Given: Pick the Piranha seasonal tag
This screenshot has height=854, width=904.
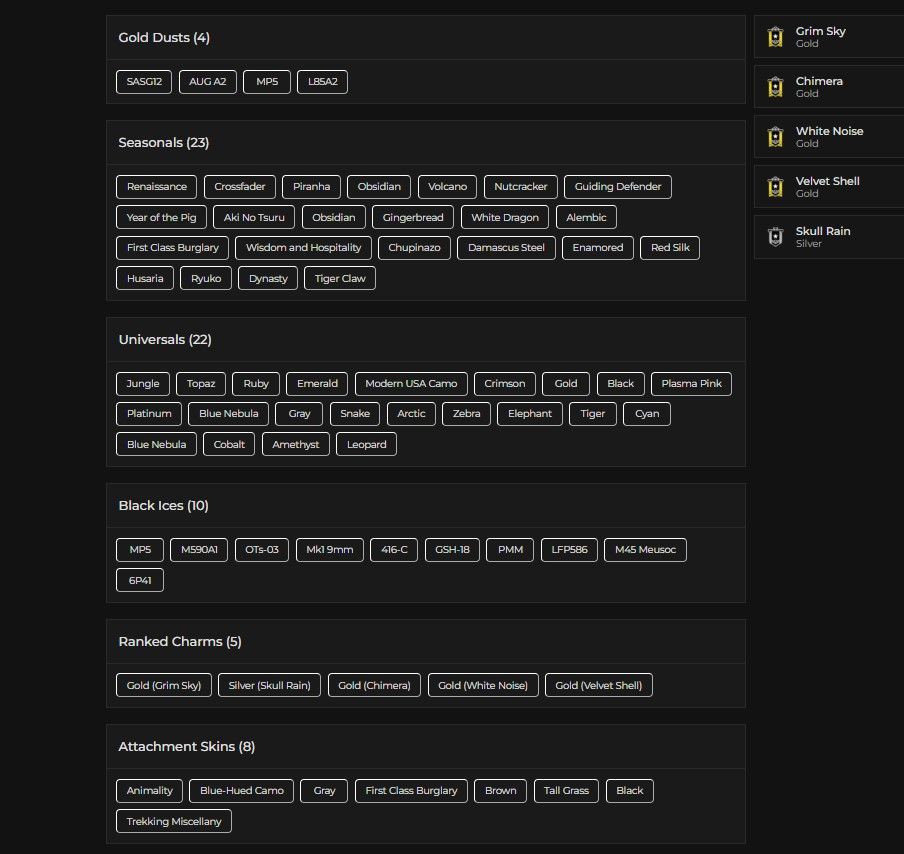Looking at the screenshot, I should coord(311,187).
